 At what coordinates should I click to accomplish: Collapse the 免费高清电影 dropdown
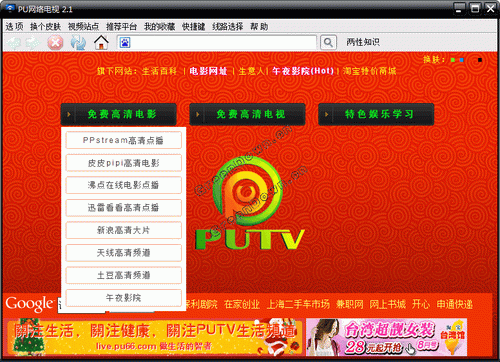(118, 114)
